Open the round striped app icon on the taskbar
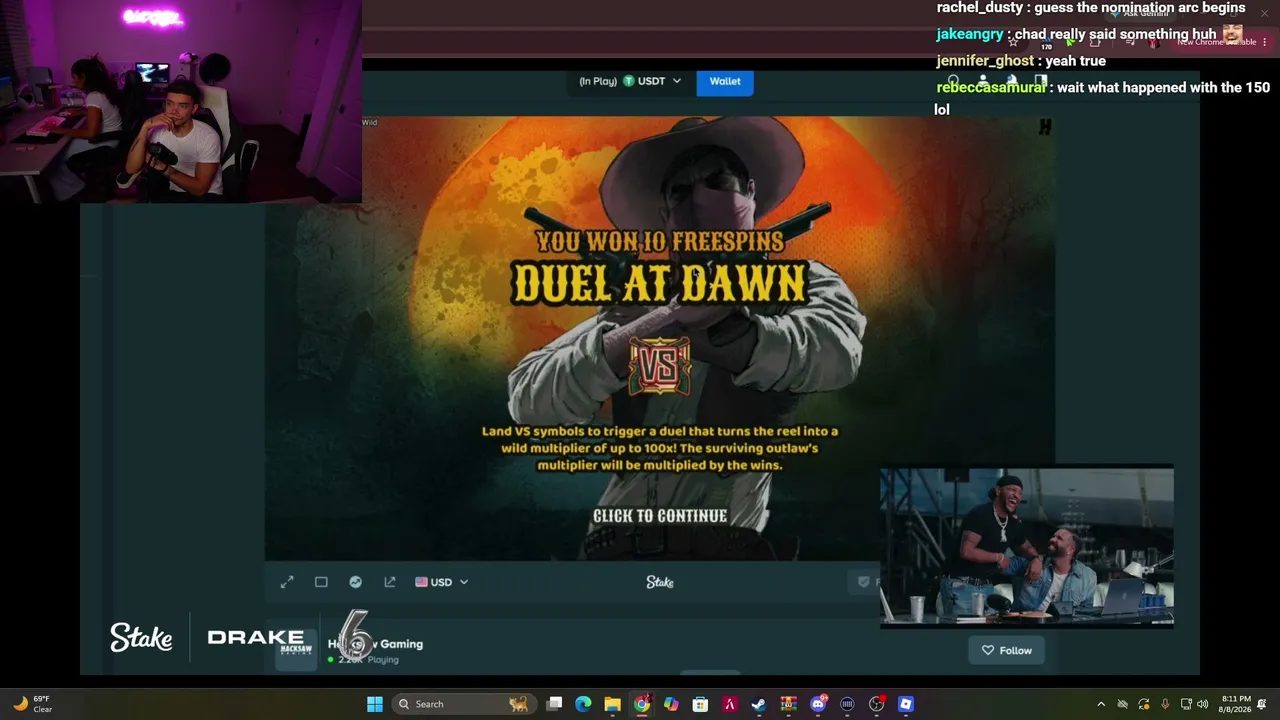This screenshot has width=1280, height=720. [x=847, y=704]
